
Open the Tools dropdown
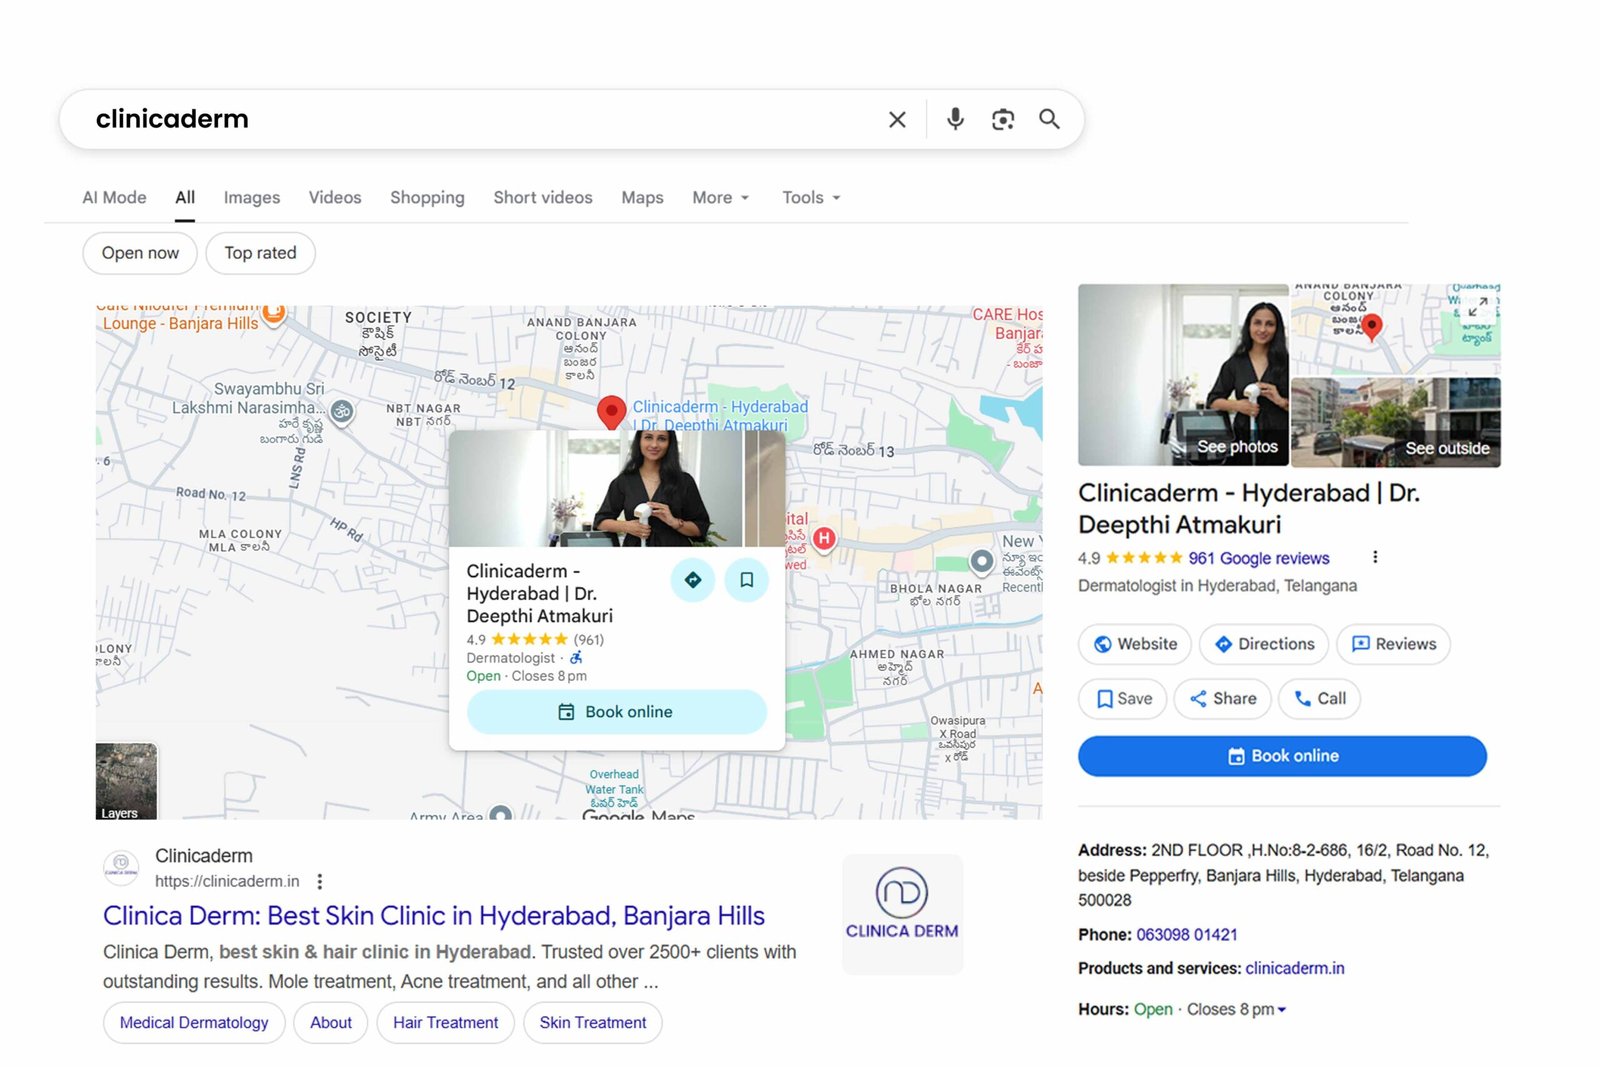(x=810, y=197)
